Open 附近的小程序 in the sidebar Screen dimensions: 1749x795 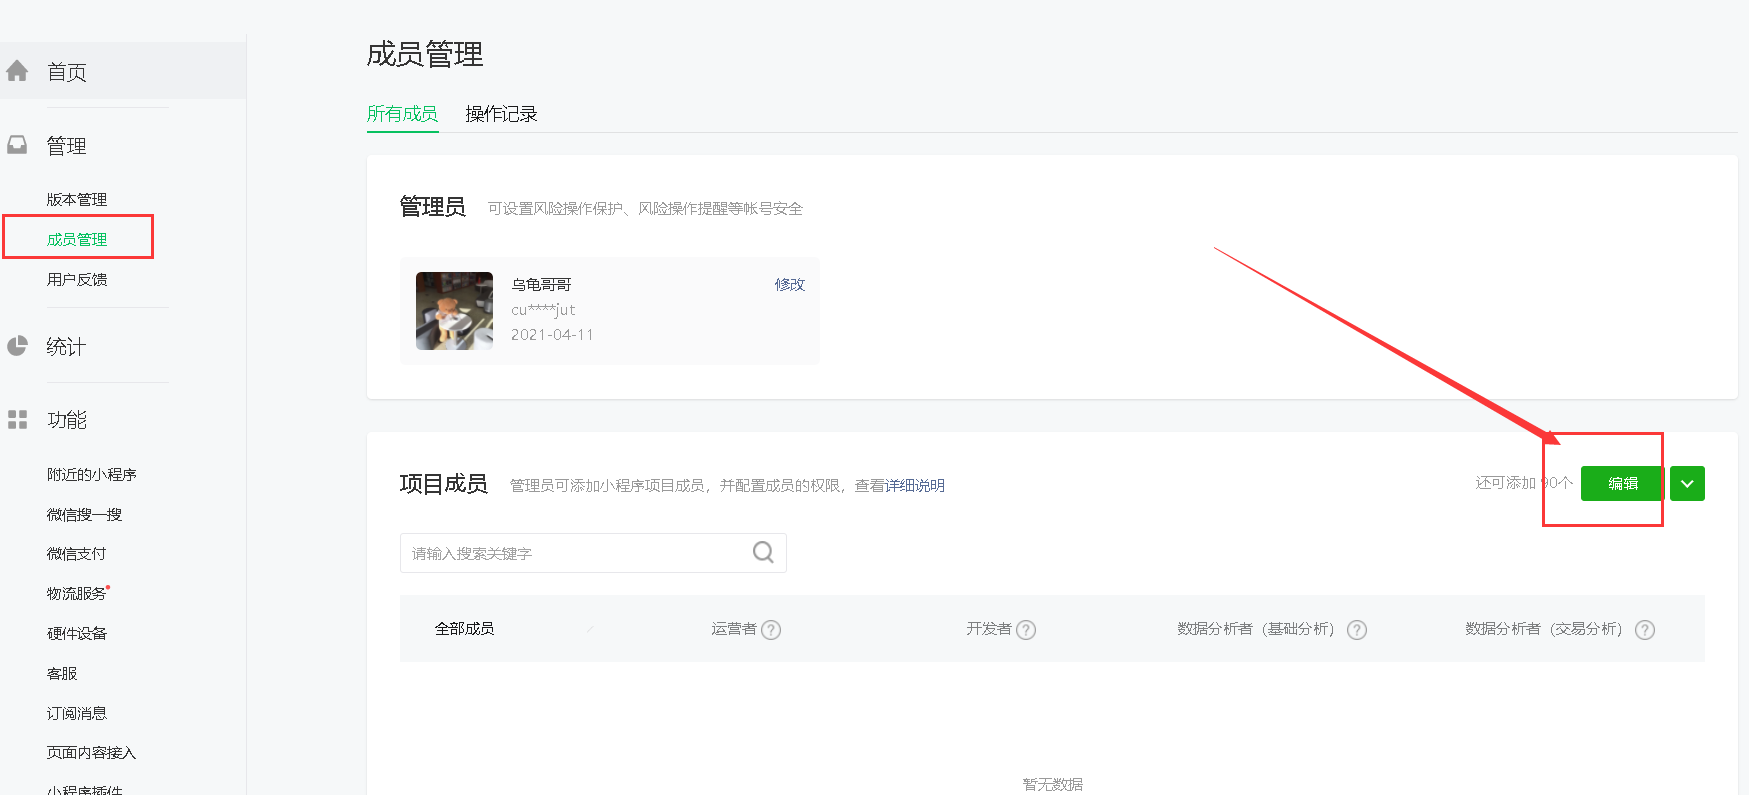tap(92, 474)
